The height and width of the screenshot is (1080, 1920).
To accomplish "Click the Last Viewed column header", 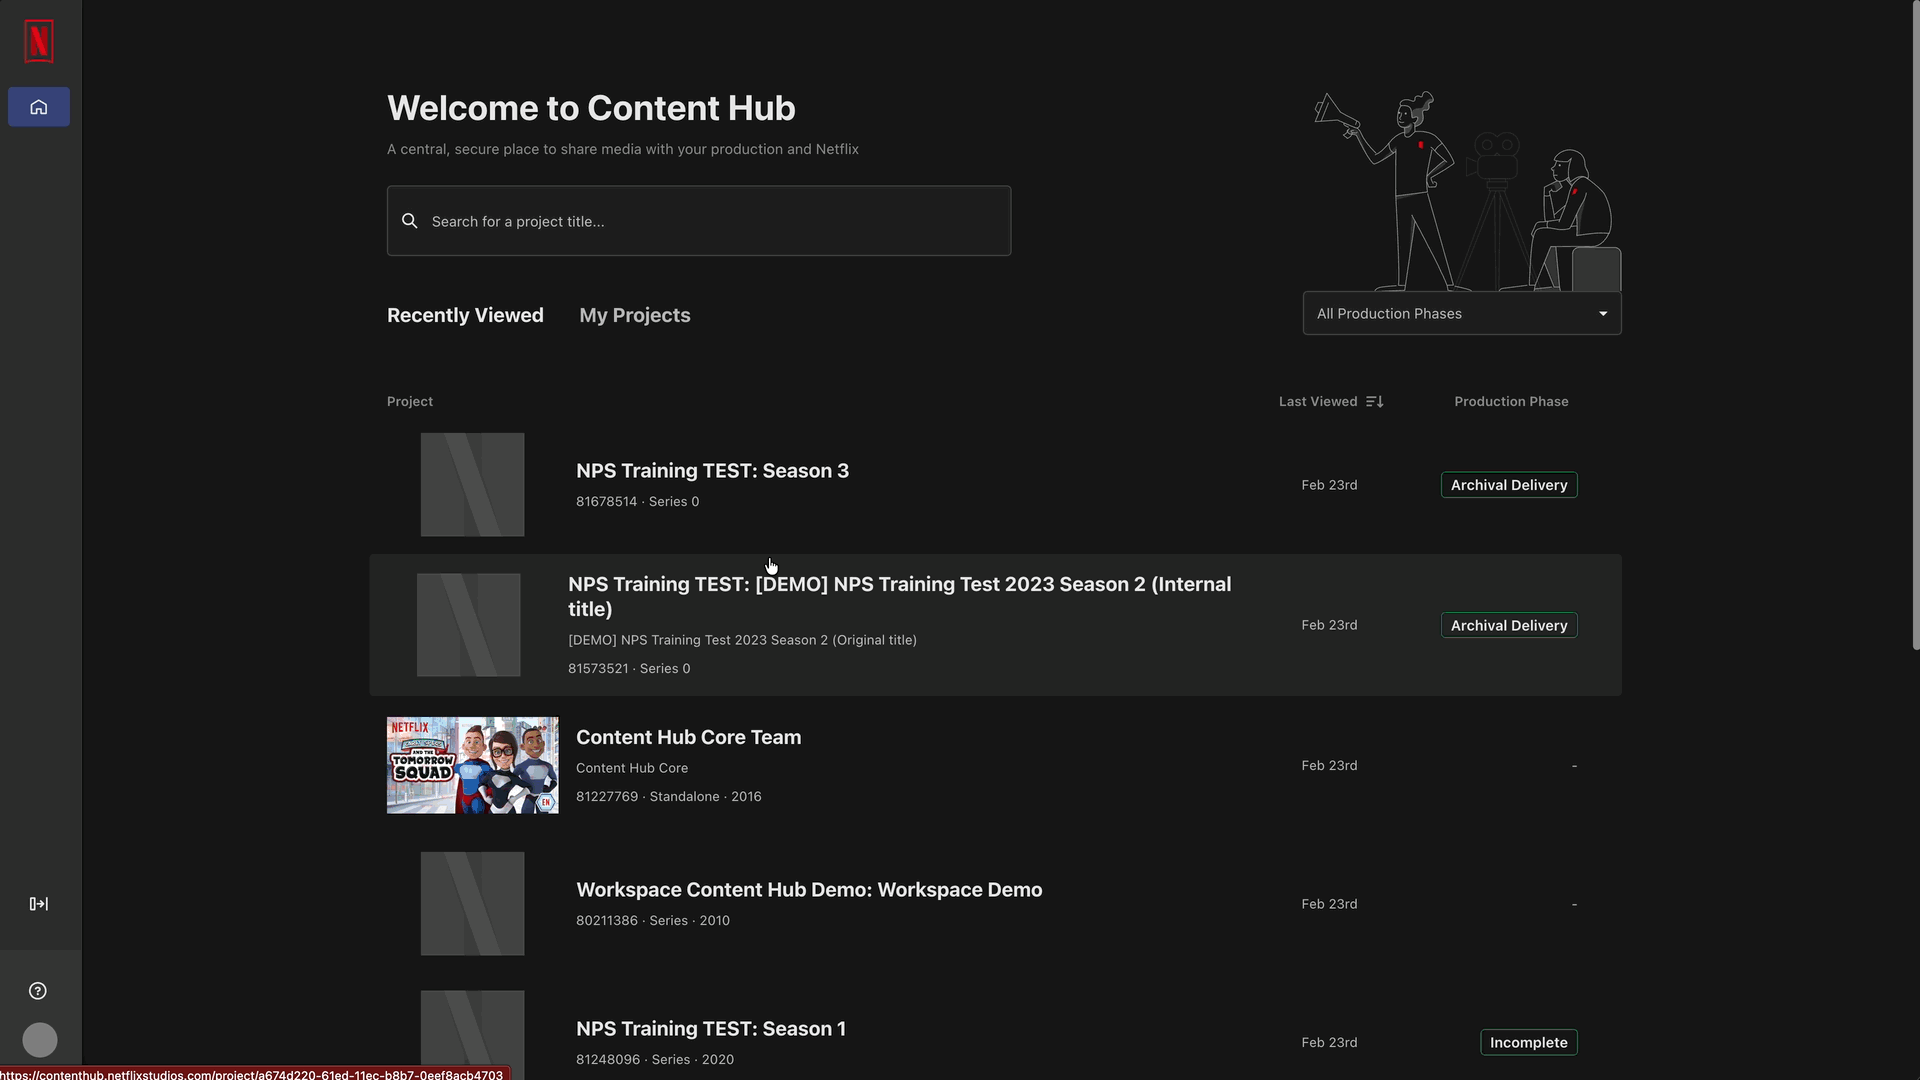I will click(x=1318, y=401).
